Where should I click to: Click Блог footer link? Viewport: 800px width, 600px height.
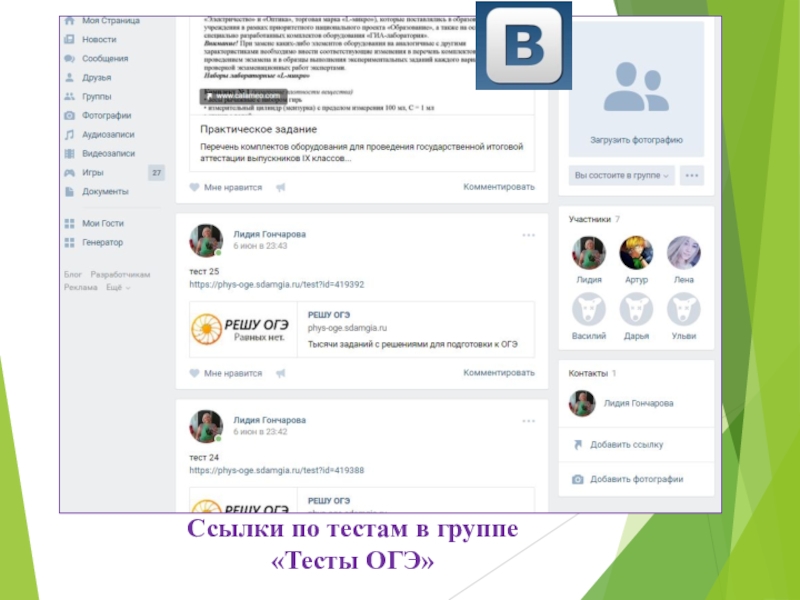73,274
